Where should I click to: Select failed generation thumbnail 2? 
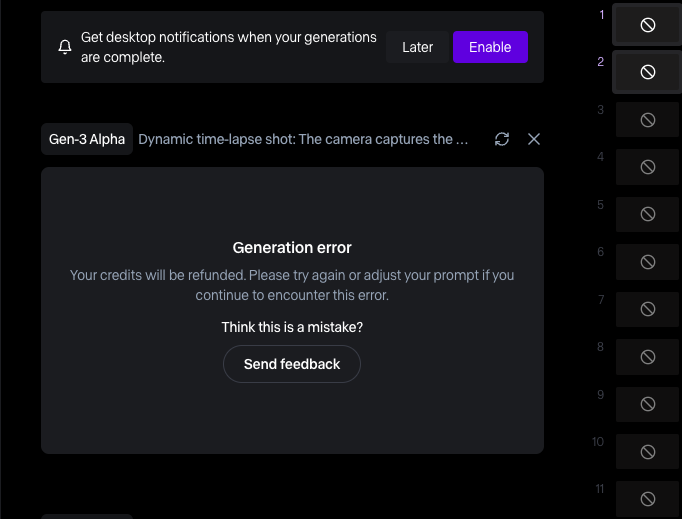click(647, 72)
